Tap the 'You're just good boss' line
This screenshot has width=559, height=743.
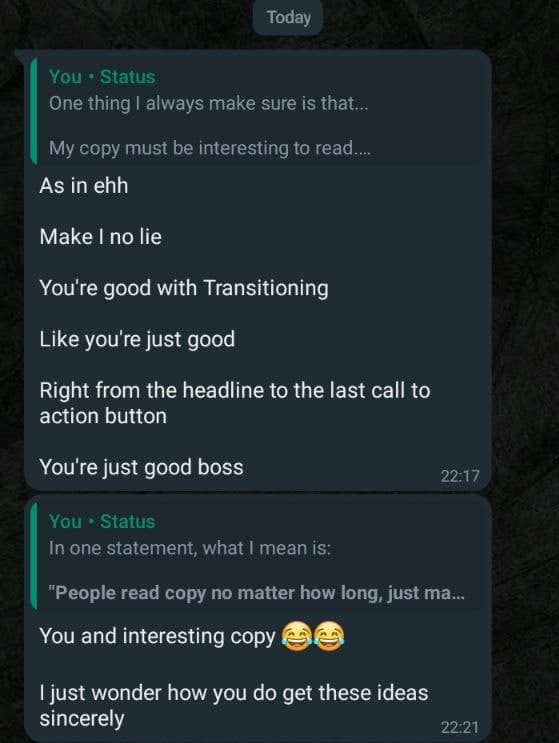pos(141,467)
